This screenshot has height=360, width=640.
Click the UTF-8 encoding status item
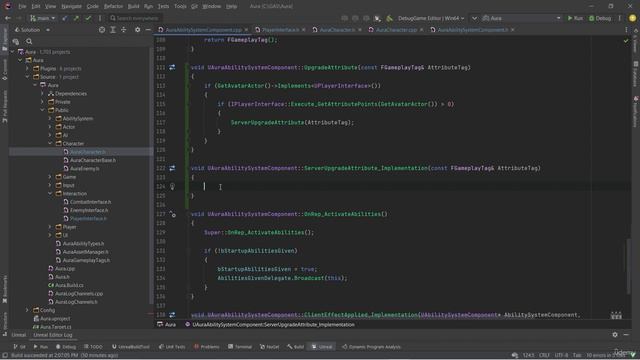561,355
